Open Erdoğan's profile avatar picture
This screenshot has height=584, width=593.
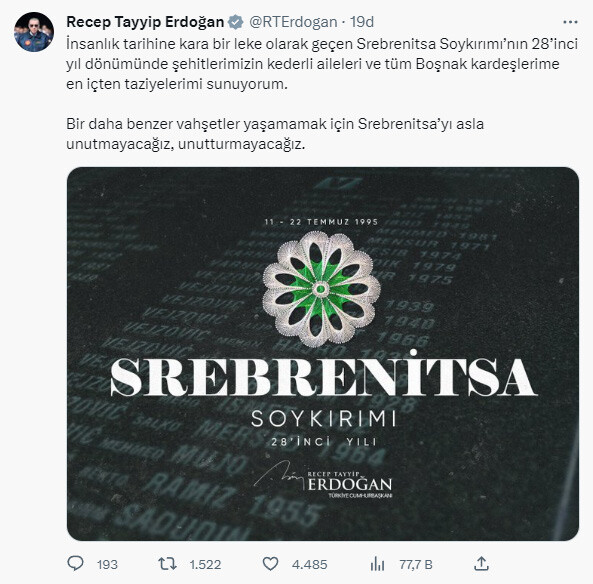coord(34,32)
